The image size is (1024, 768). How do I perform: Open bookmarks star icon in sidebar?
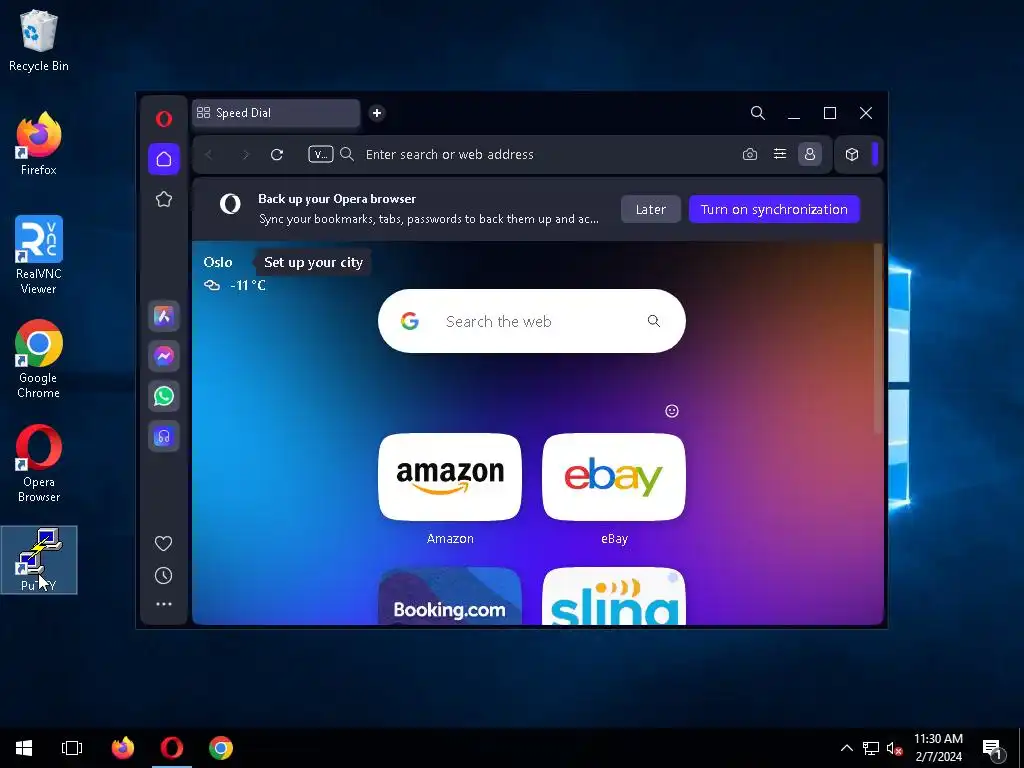pyautogui.click(x=164, y=199)
